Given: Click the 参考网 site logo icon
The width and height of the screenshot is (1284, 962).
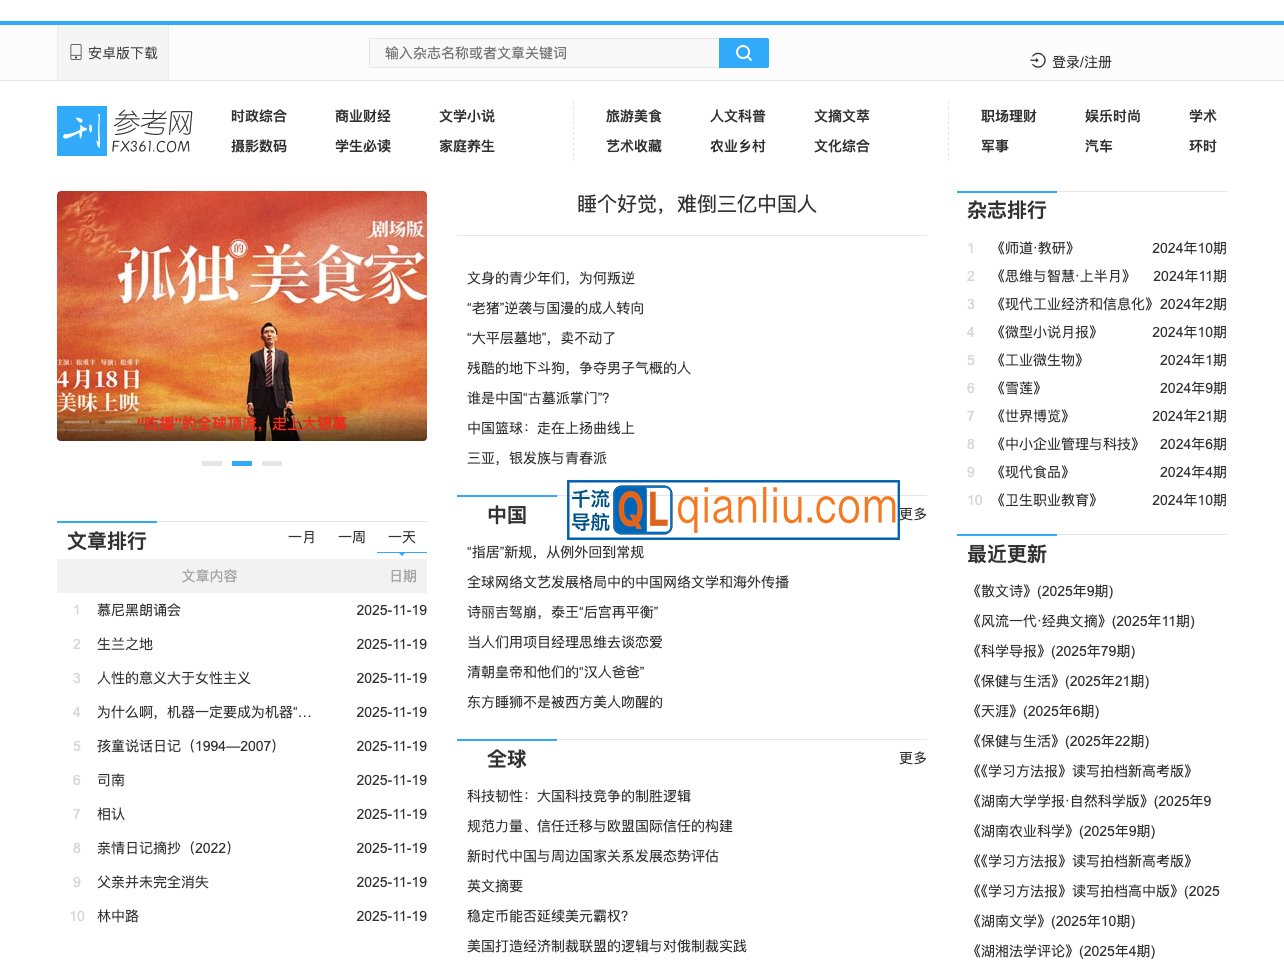Looking at the screenshot, I should (x=84, y=130).
